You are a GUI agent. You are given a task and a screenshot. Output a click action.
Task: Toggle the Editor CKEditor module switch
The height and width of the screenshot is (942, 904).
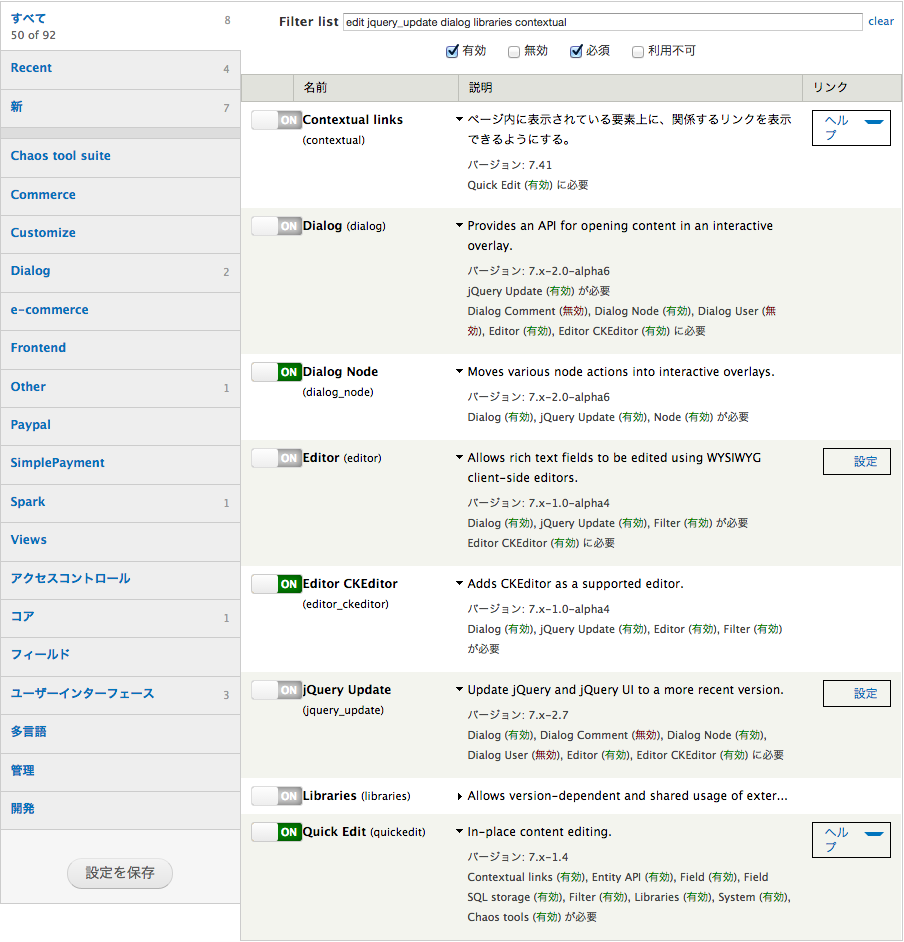[x=276, y=584]
